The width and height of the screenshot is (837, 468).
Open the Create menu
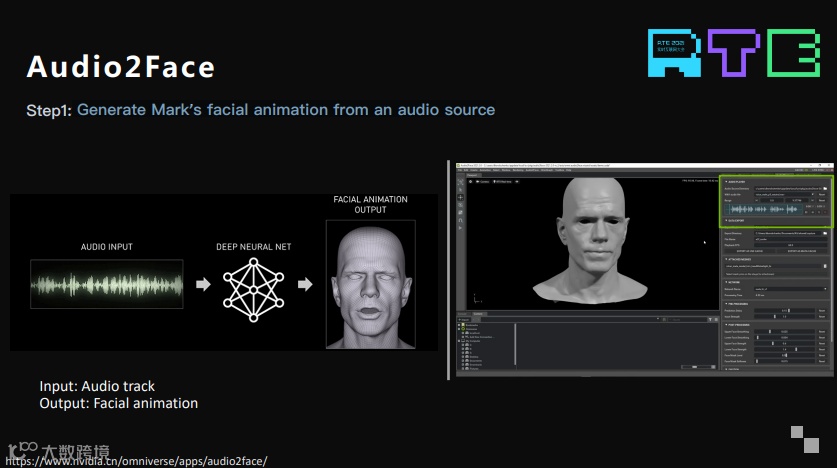coord(474,170)
